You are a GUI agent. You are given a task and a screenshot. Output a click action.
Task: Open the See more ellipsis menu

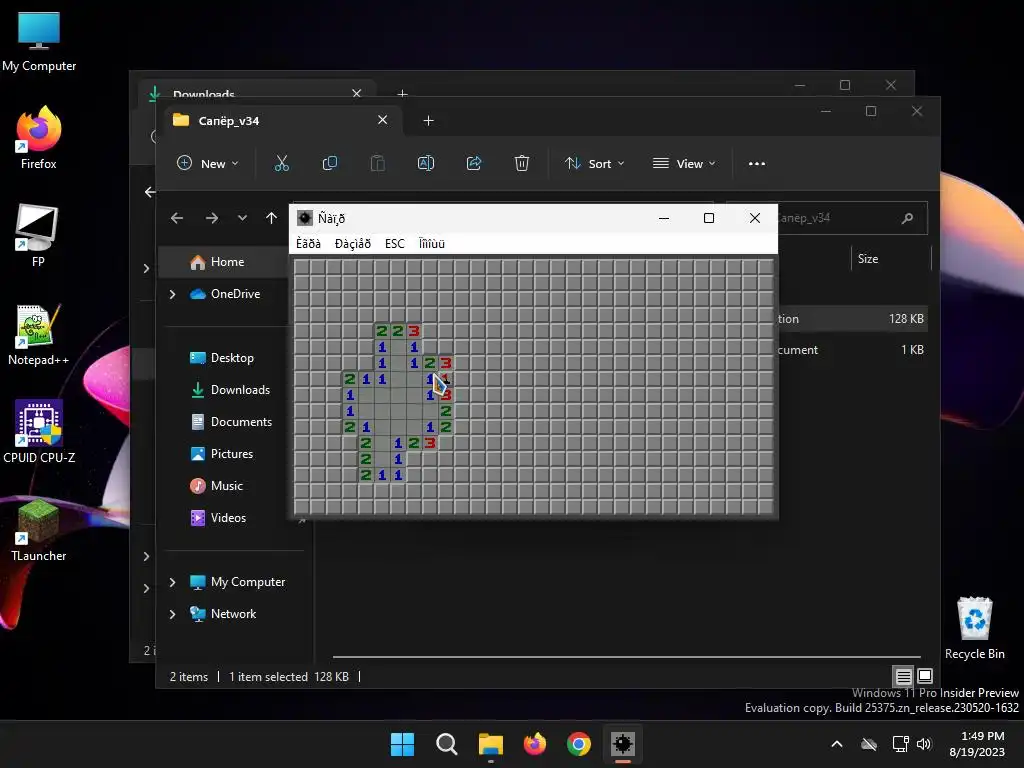coord(757,163)
